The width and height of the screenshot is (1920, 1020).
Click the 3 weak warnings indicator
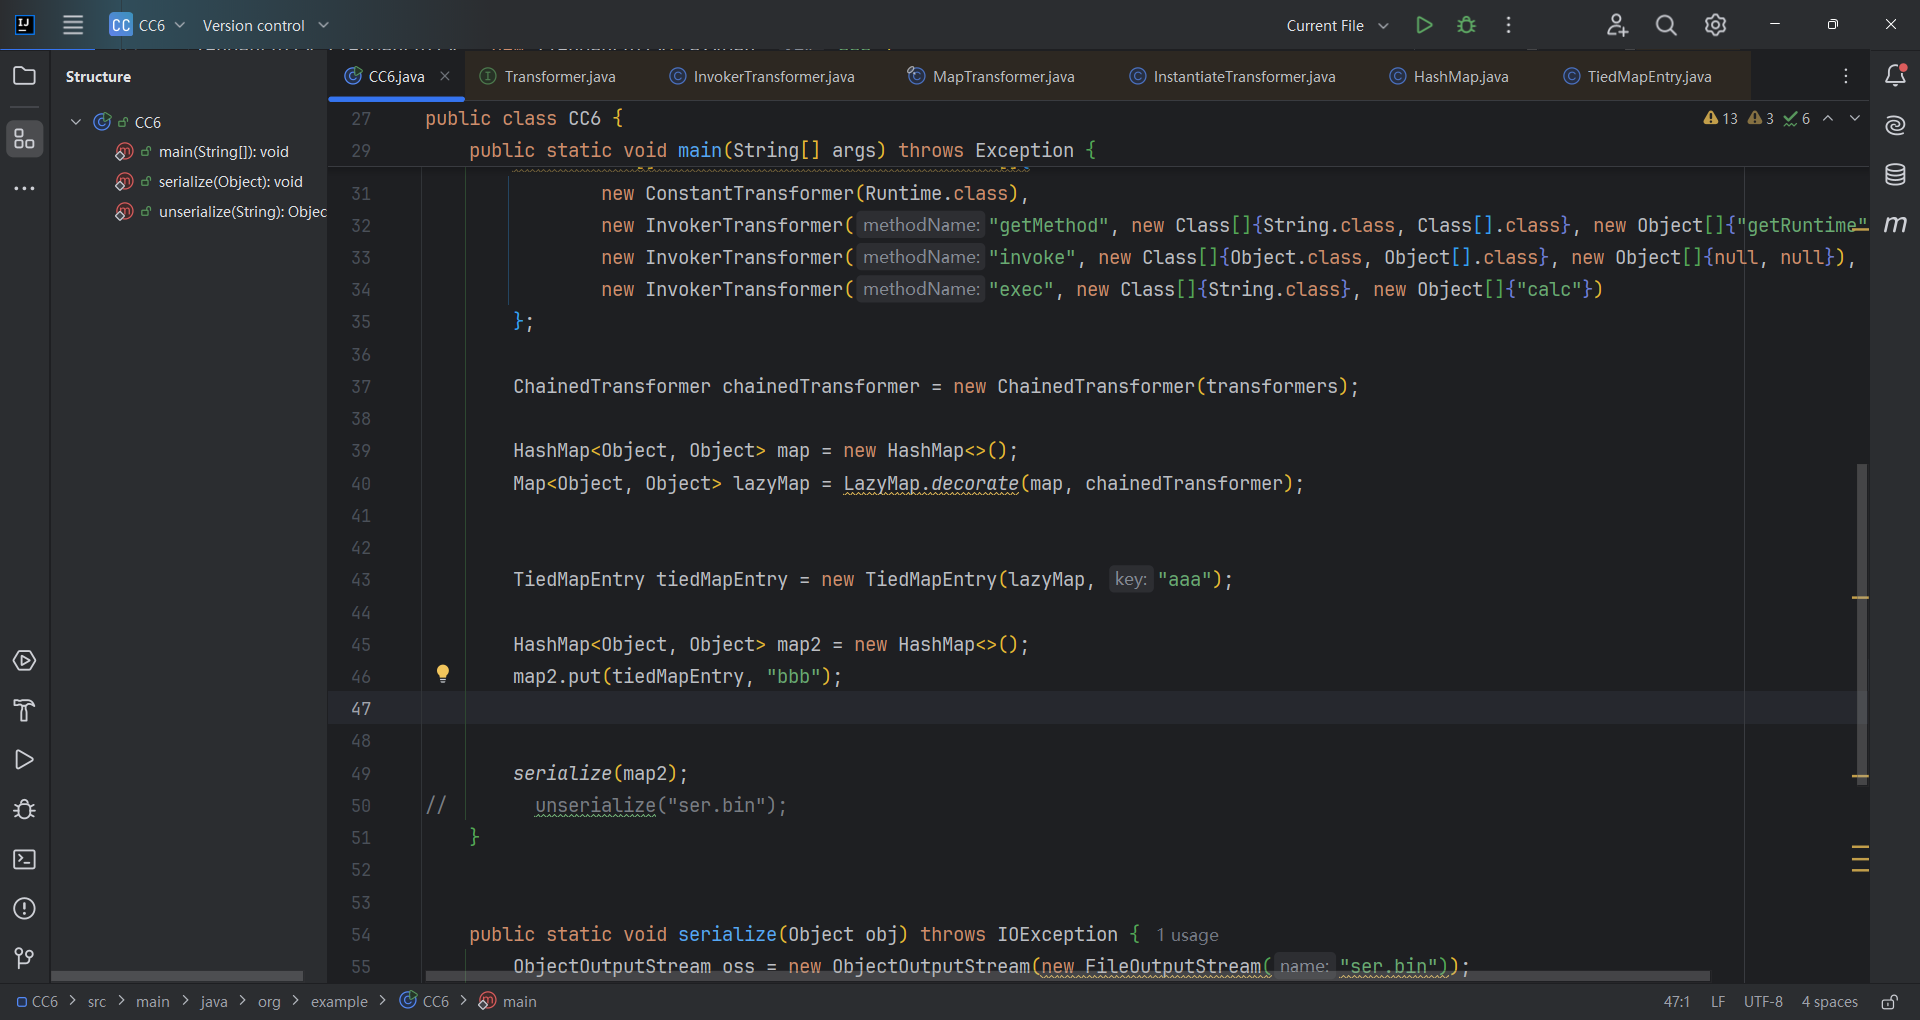[1760, 118]
